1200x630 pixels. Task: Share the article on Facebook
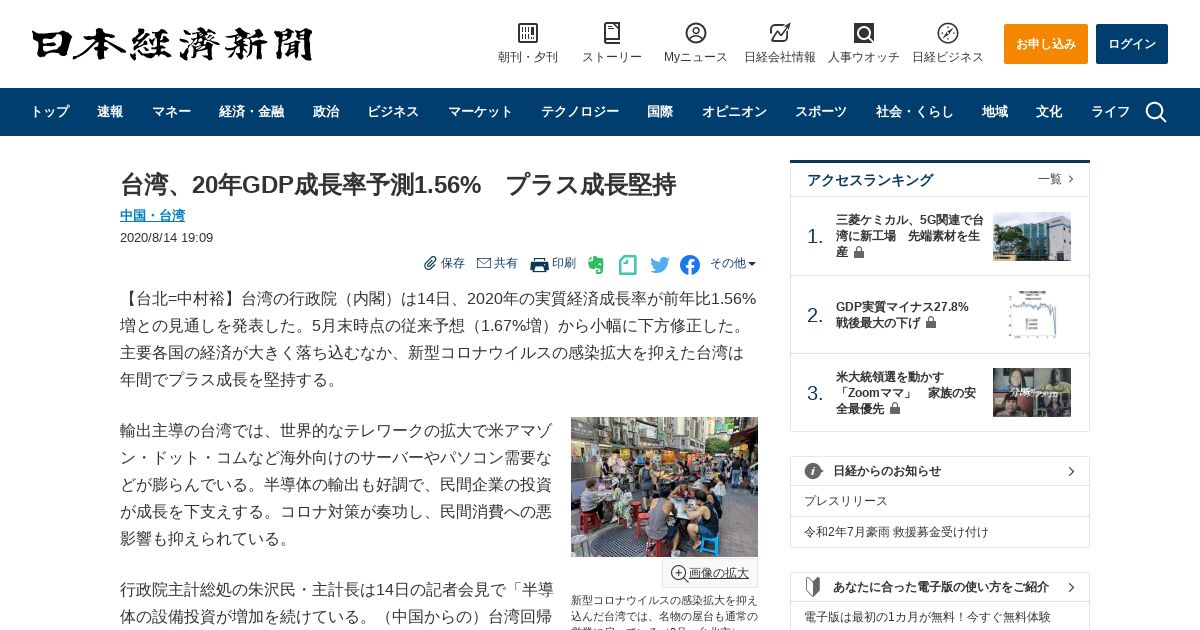tap(690, 265)
